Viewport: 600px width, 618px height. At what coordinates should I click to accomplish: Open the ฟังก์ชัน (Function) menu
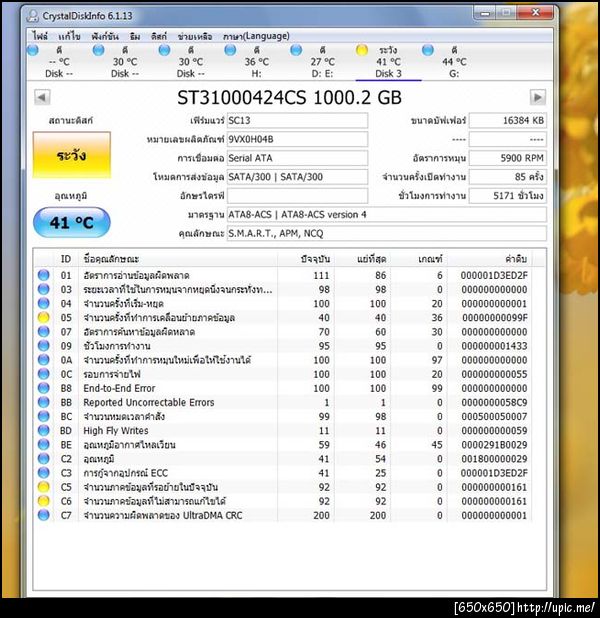(x=105, y=36)
